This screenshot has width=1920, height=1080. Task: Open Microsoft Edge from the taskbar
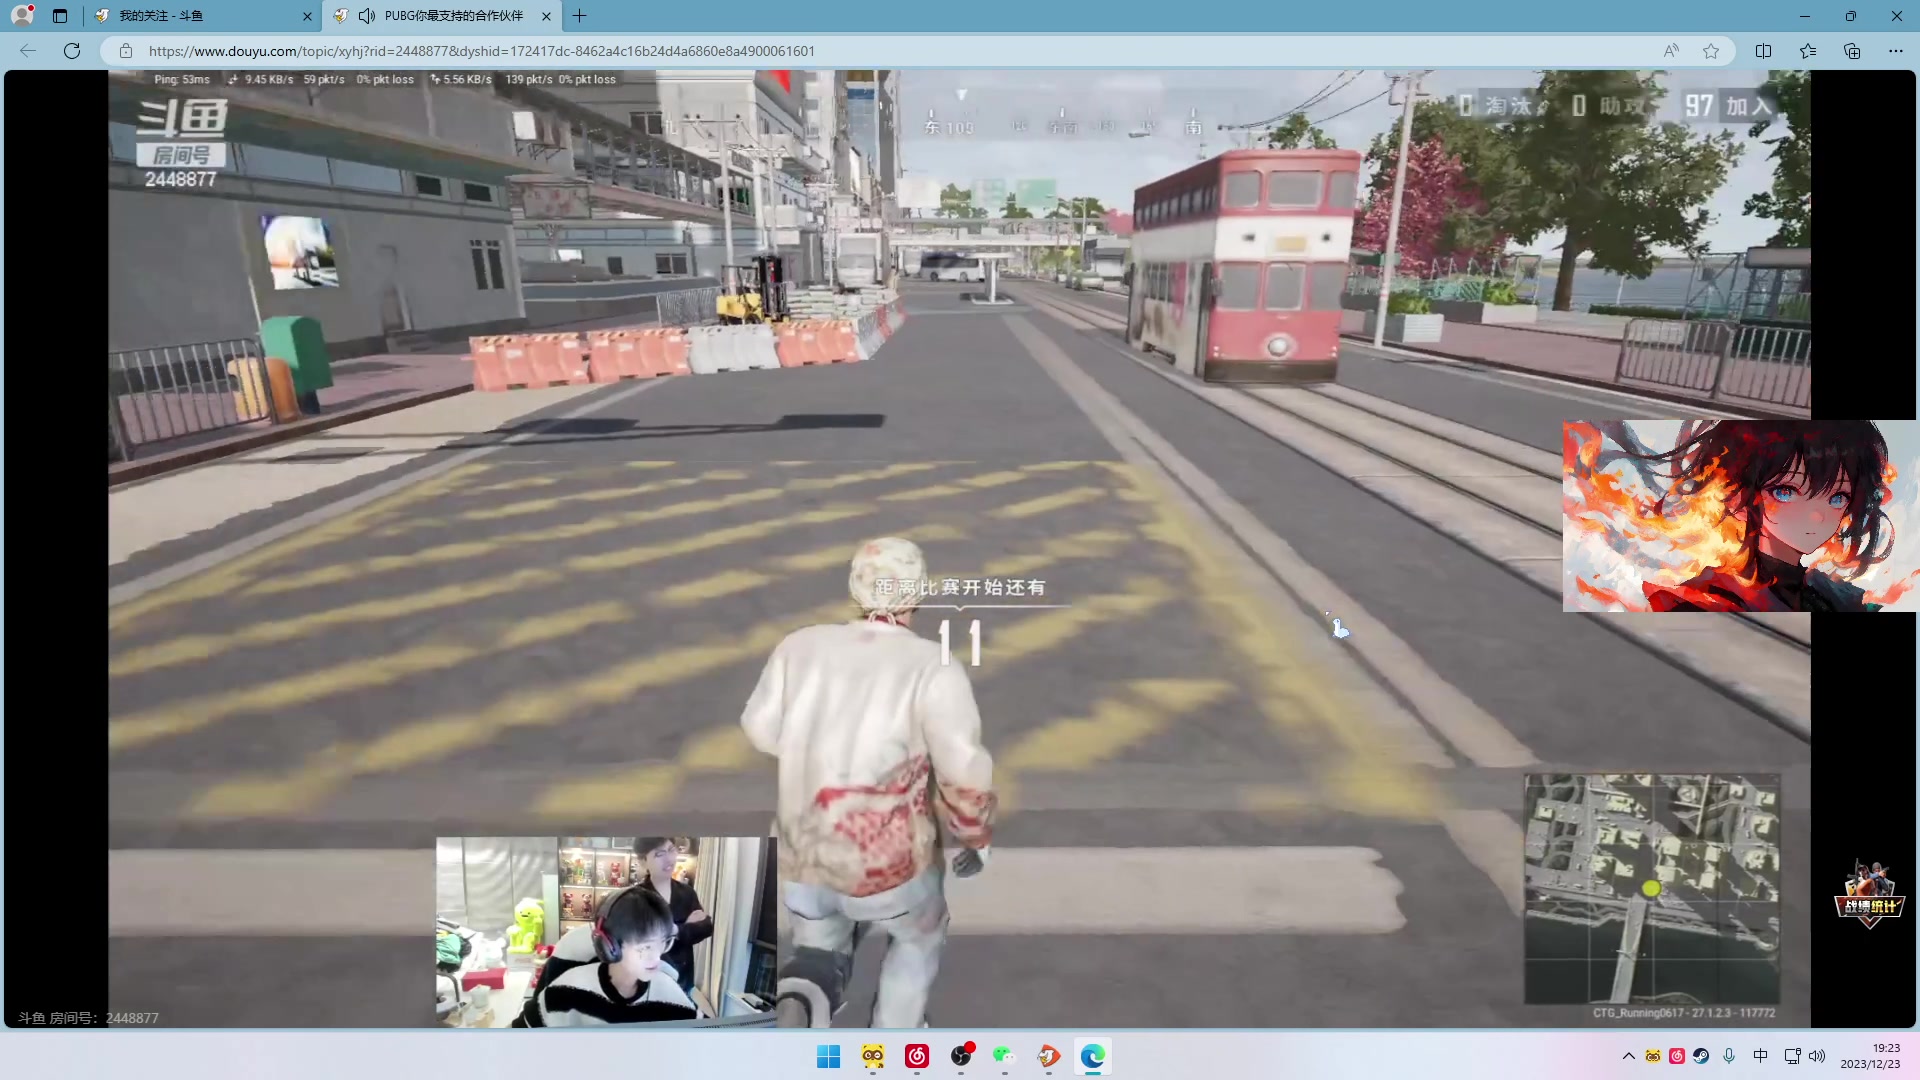tap(1093, 1056)
